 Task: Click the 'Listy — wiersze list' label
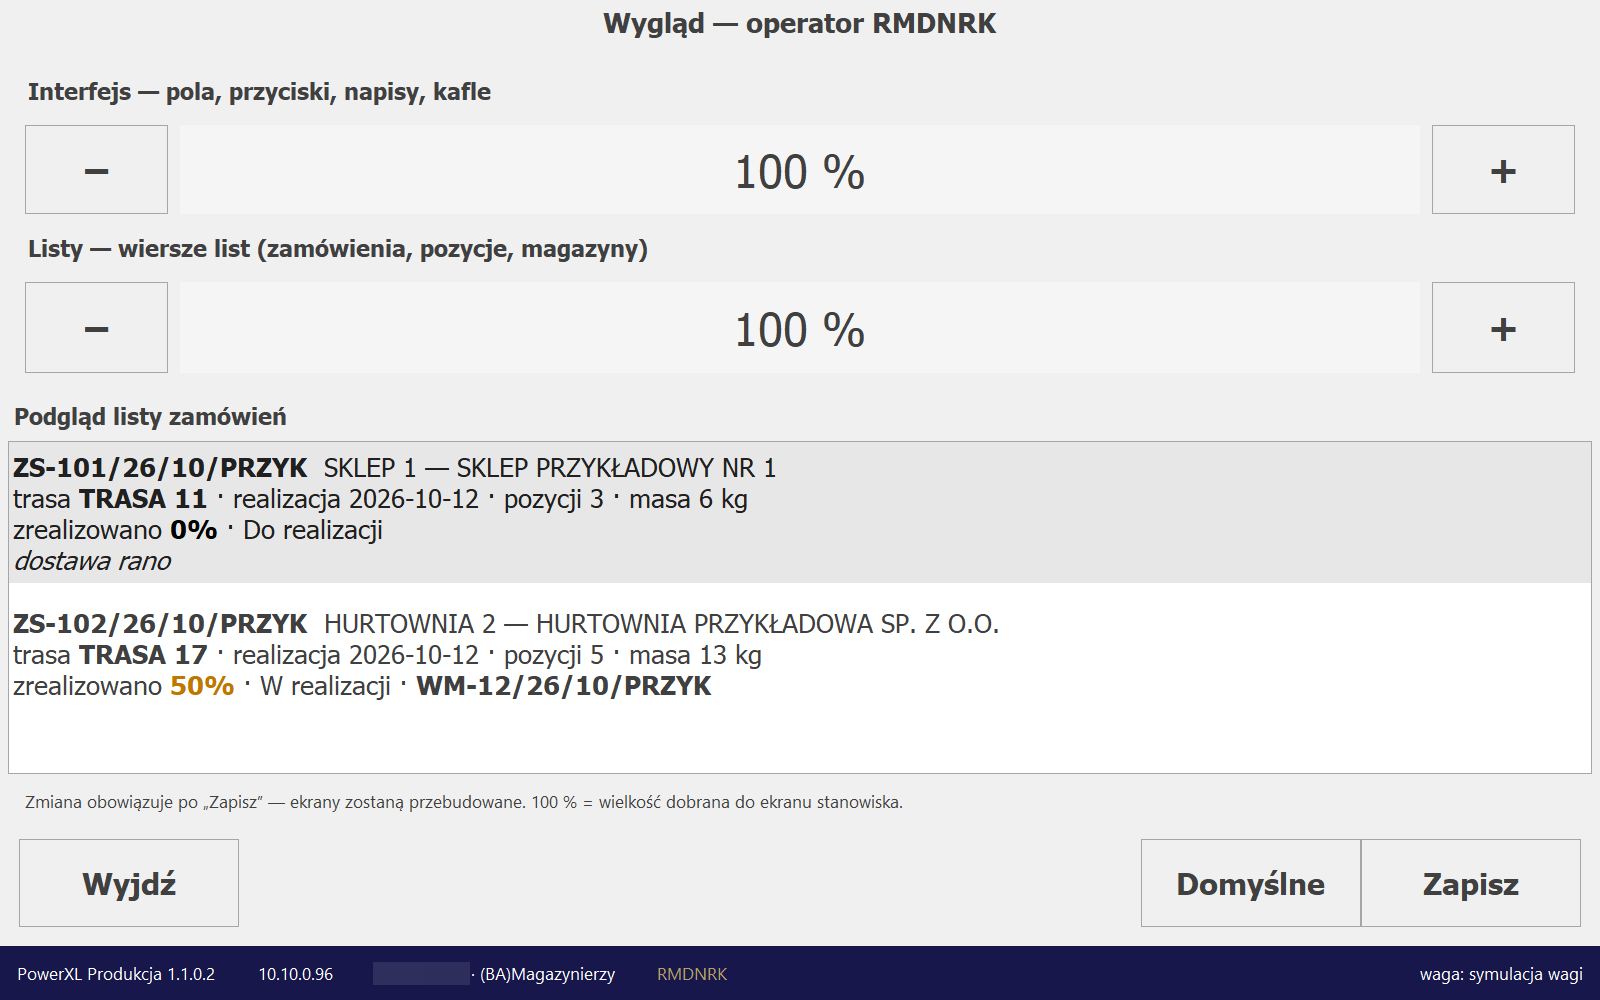pos(338,249)
